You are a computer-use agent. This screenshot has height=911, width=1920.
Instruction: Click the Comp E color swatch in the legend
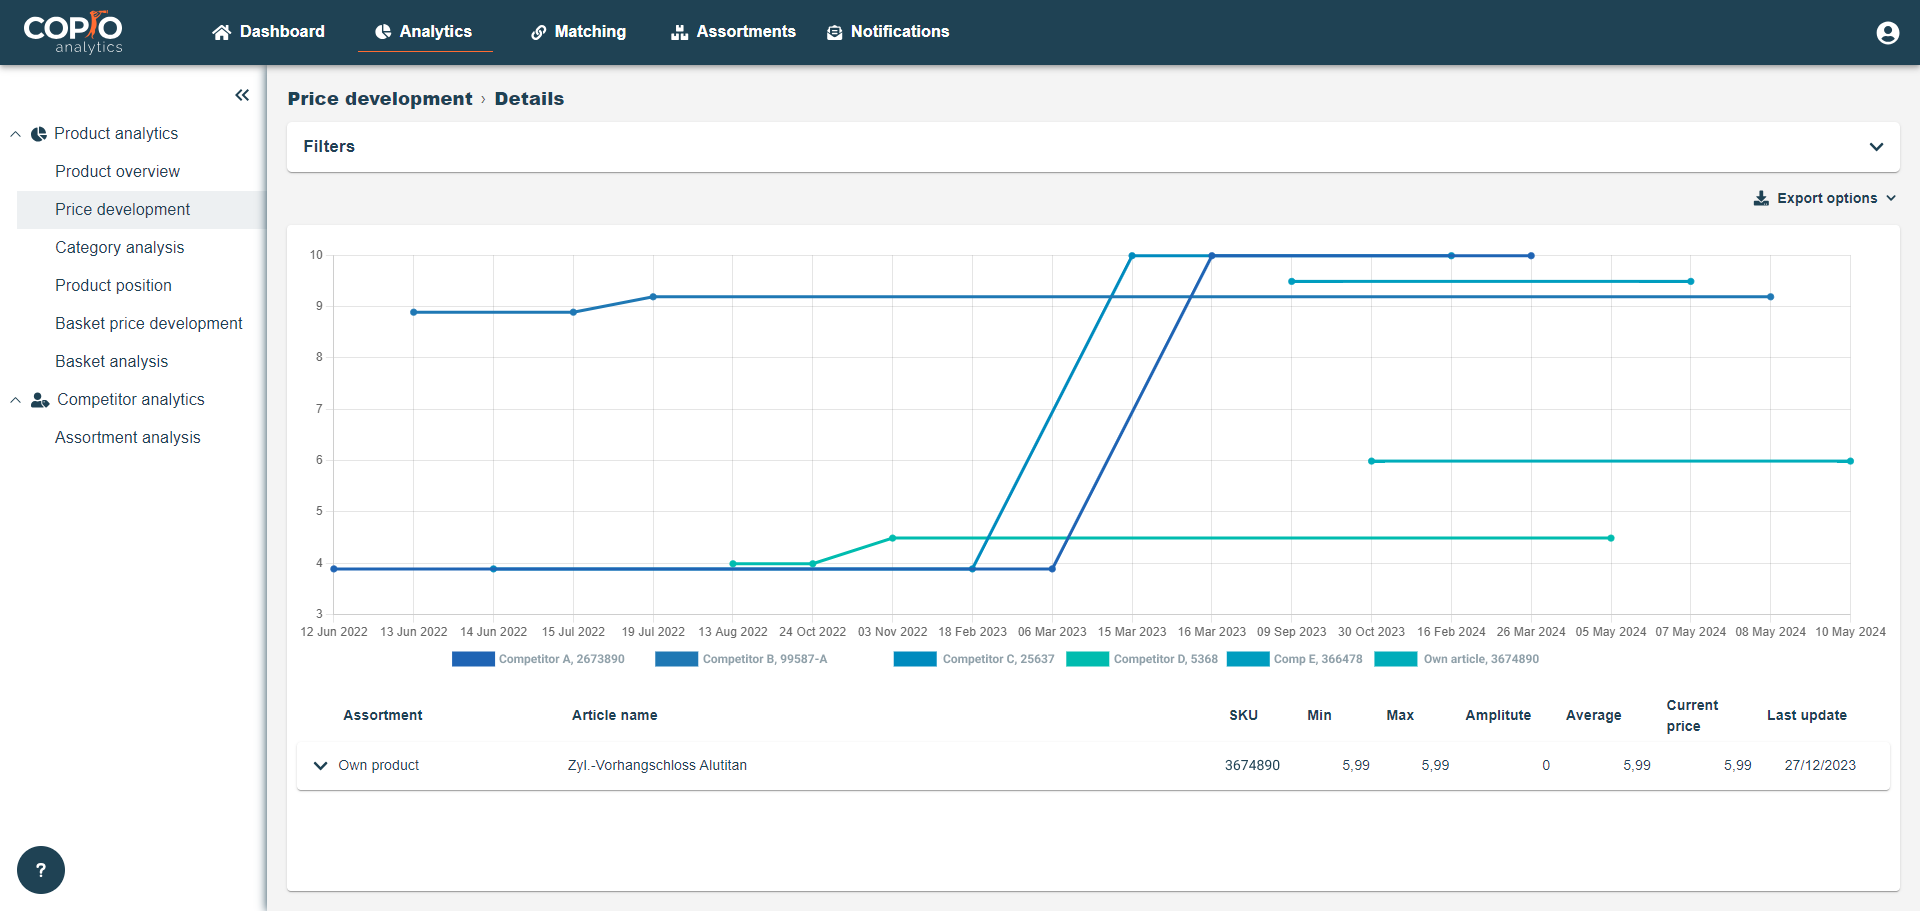pyautogui.click(x=1246, y=659)
